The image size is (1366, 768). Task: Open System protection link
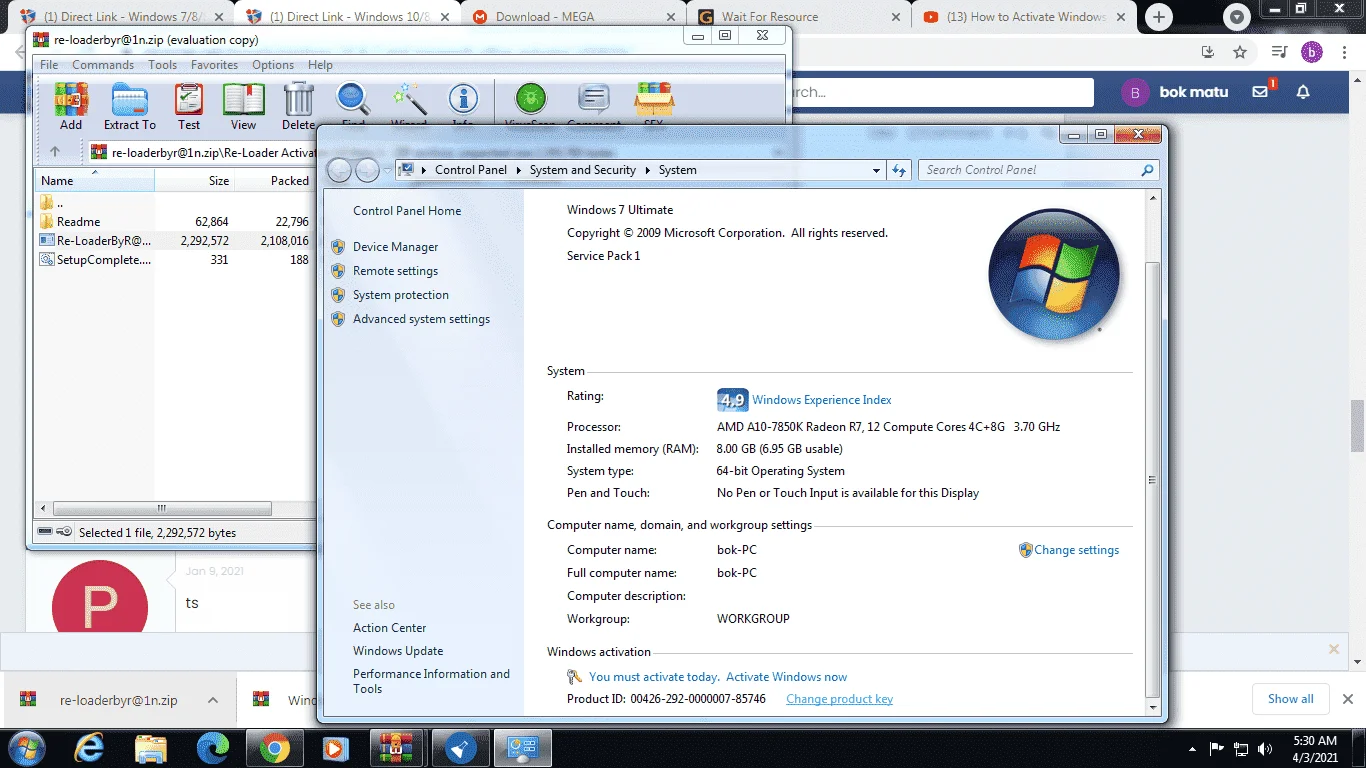tap(400, 295)
